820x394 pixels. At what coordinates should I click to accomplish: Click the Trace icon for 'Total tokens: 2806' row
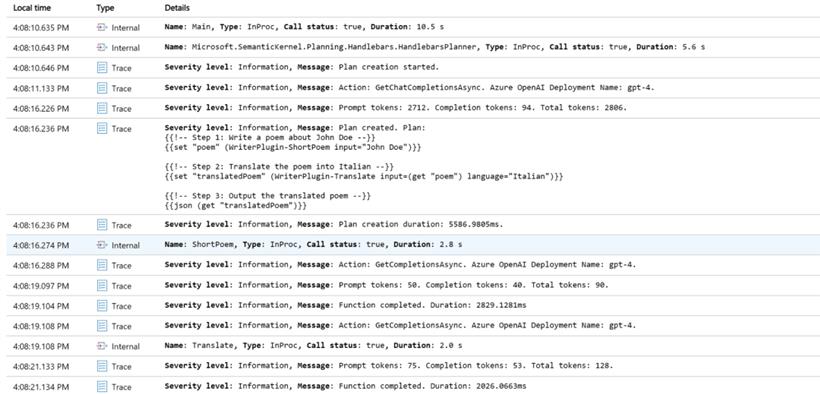point(102,108)
